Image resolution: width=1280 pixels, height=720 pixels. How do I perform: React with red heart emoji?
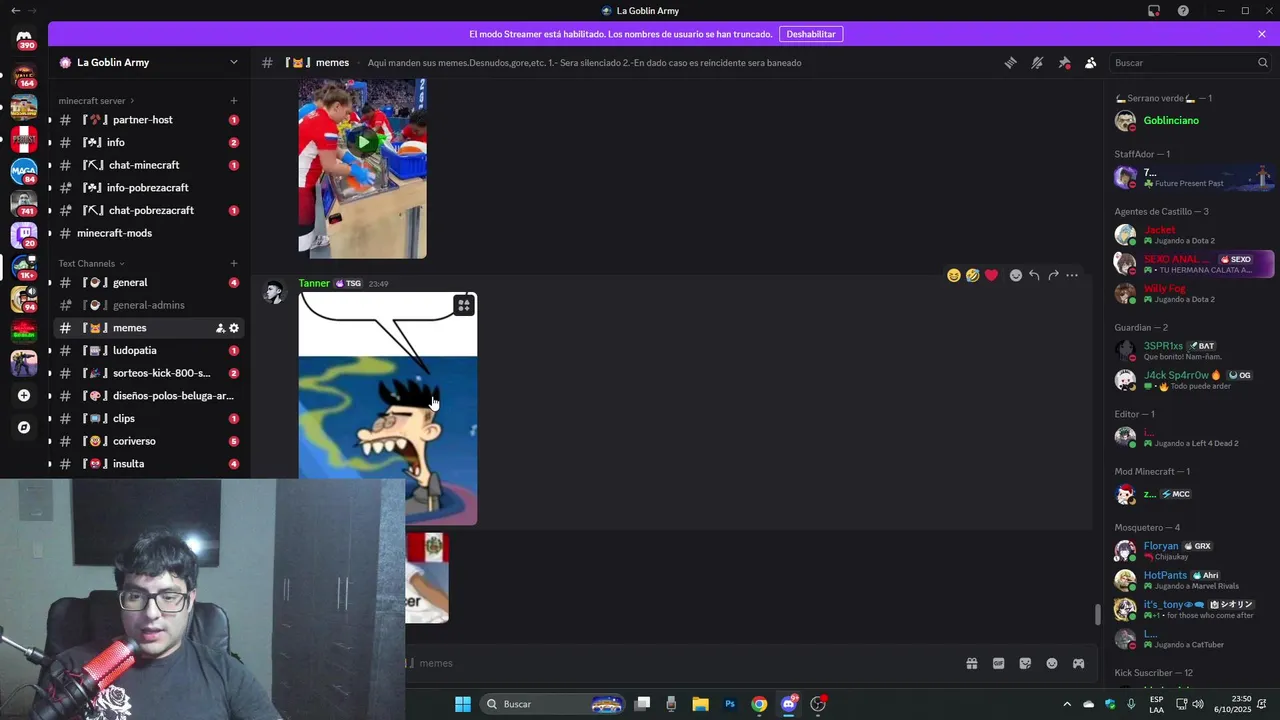(x=991, y=275)
